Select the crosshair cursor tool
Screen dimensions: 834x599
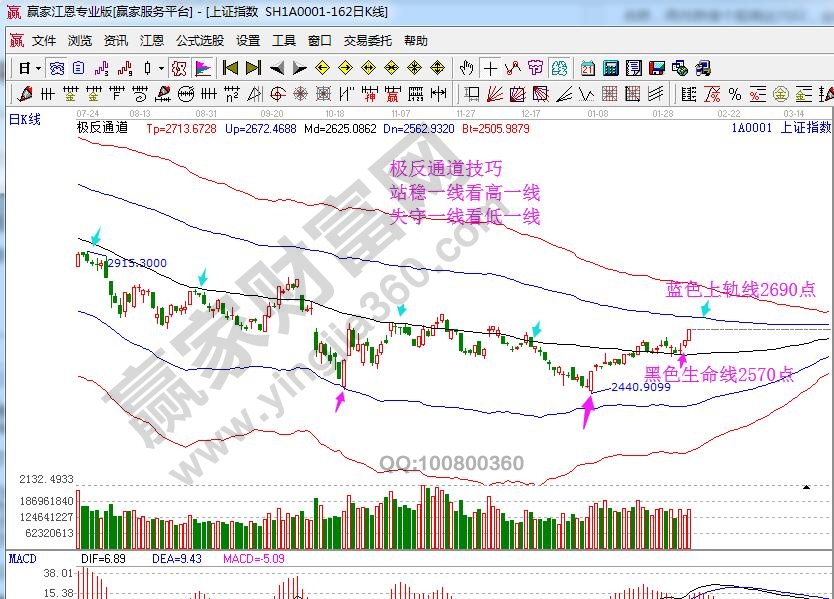490,68
